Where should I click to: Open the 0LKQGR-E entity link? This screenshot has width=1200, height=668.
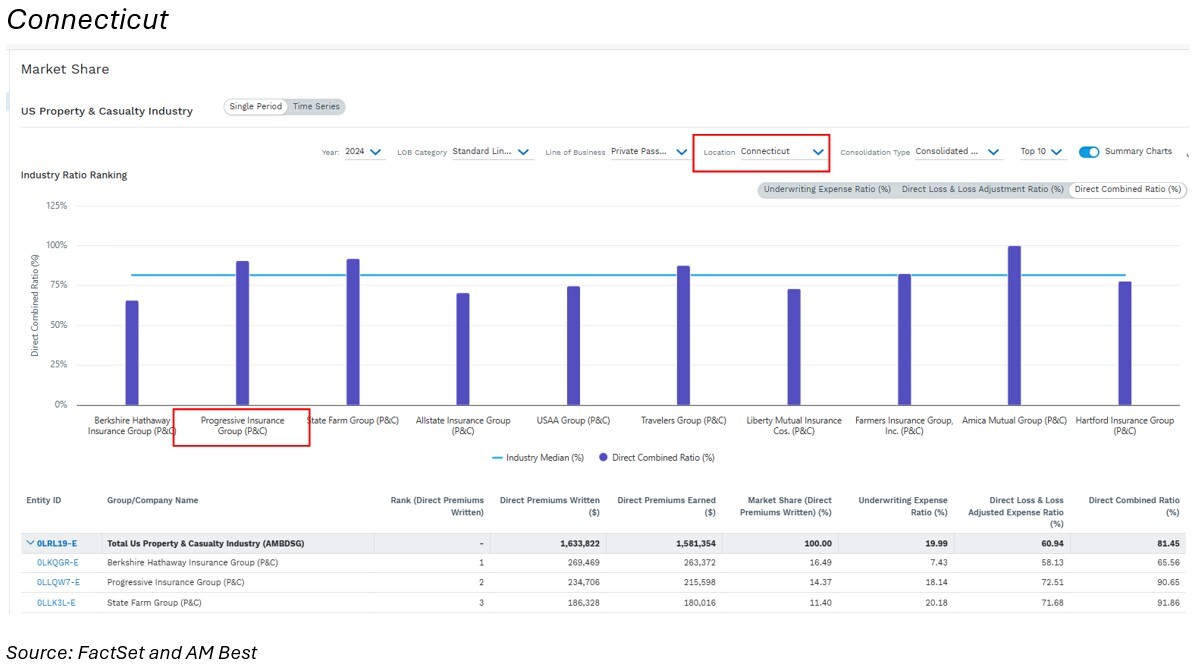click(x=58, y=563)
